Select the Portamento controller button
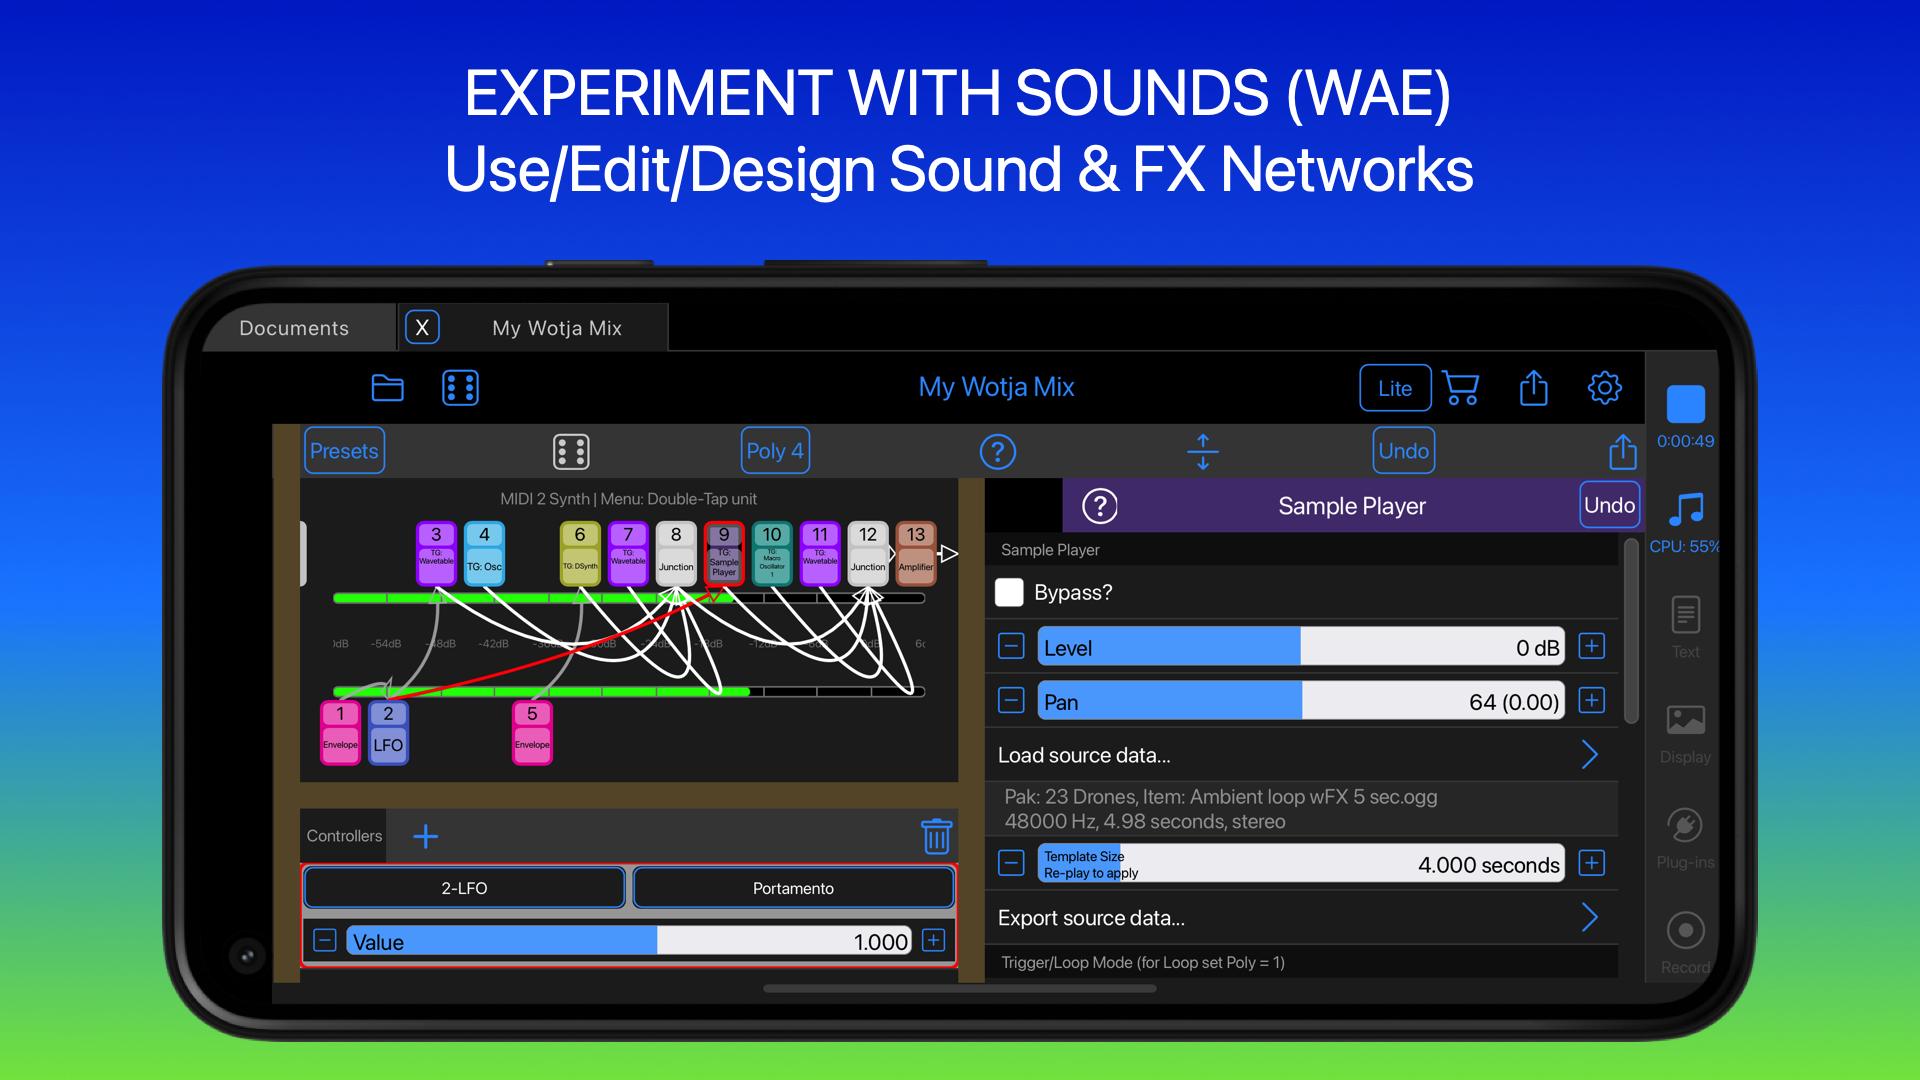Screen dimensions: 1920x1080 point(793,888)
